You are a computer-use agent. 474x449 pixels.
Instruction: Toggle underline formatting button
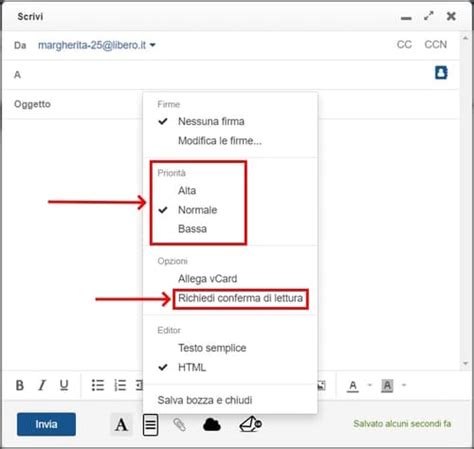click(x=64, y=385)
